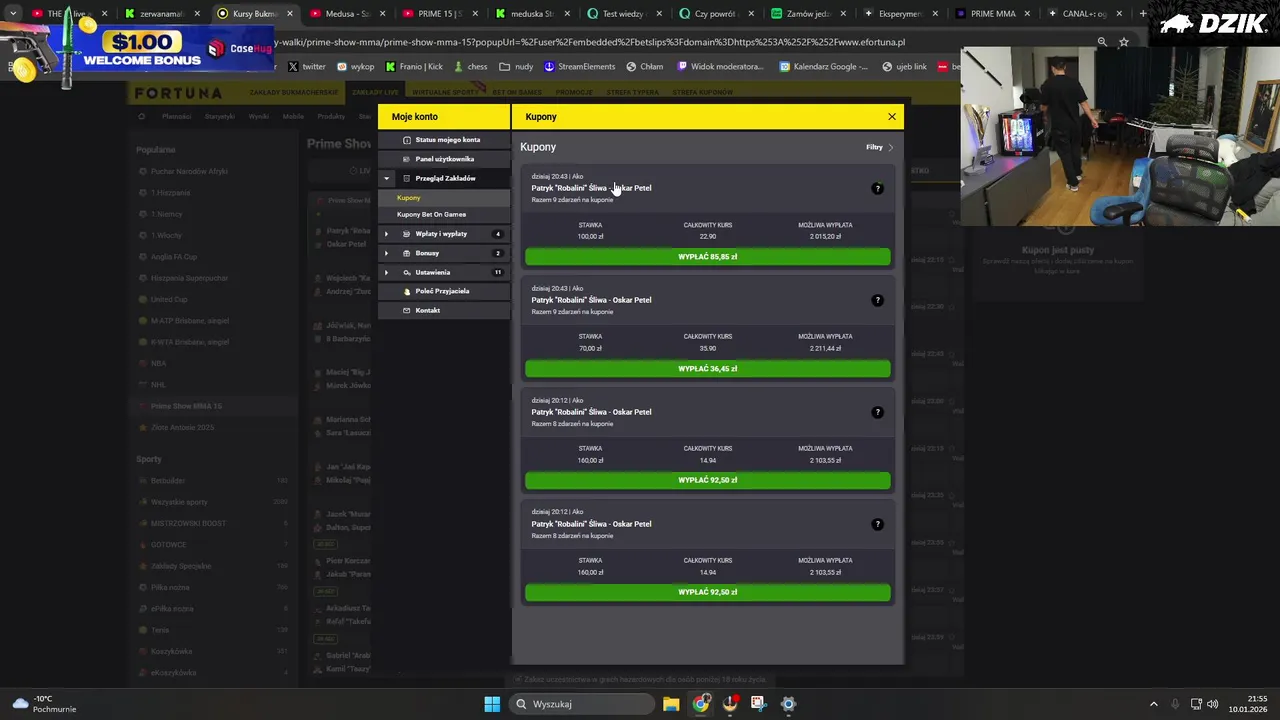Open Chrome from the taskbar

(701, 704)
